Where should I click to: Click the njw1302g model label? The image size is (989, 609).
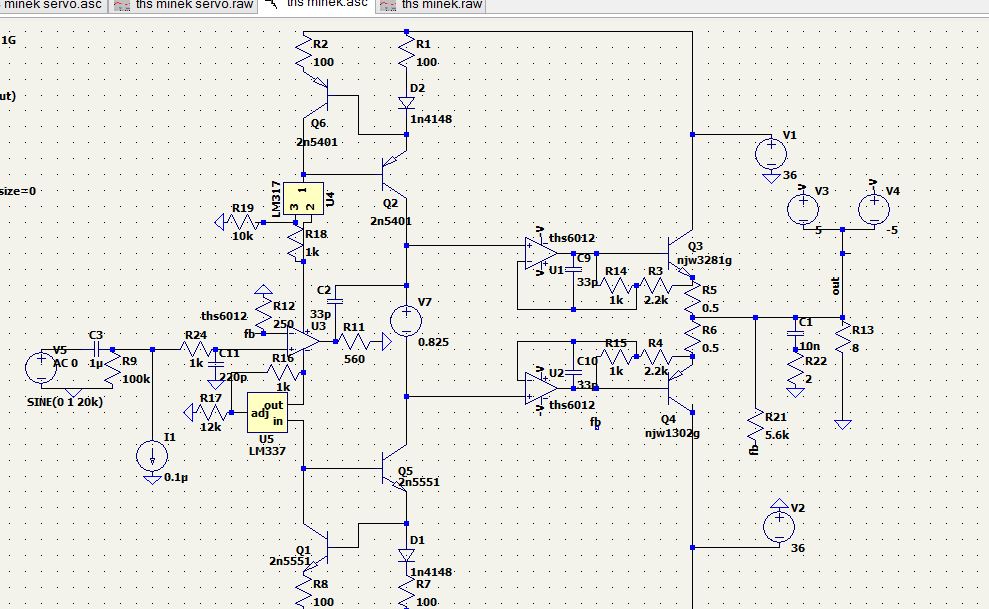click(x=672, y=433)
